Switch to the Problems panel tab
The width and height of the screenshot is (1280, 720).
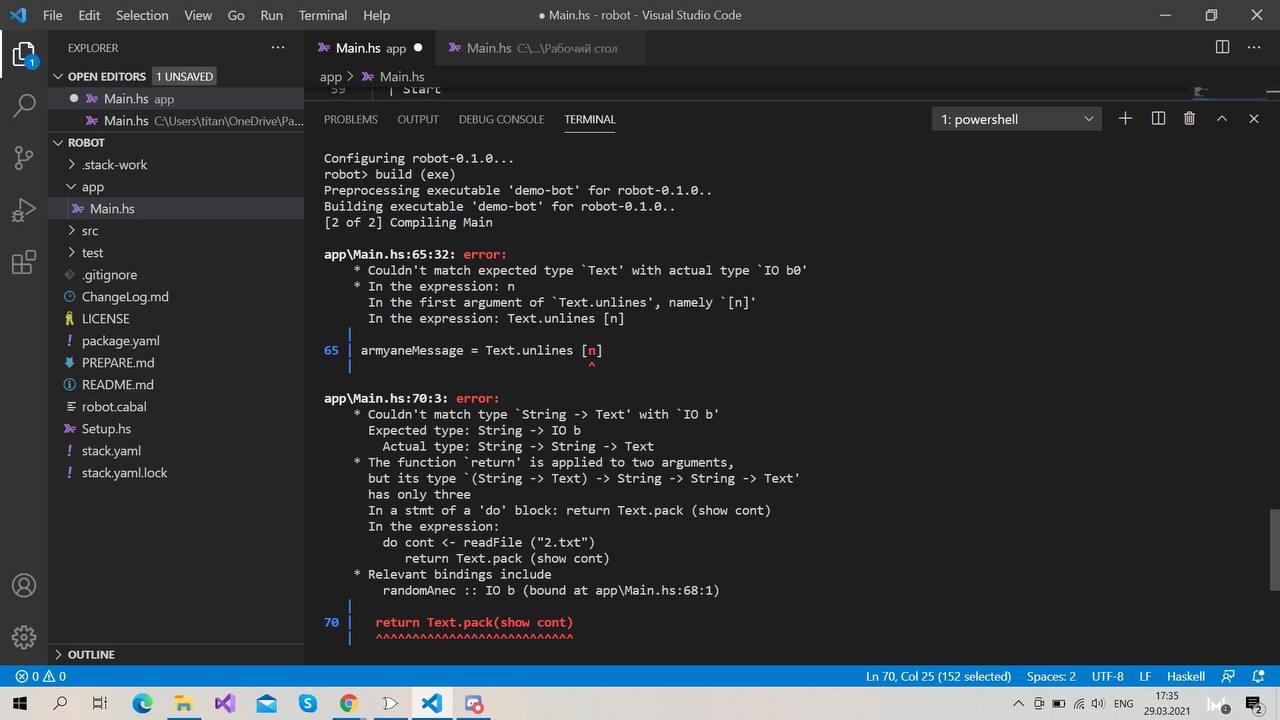pyautogui.click(x=351, y=119)
